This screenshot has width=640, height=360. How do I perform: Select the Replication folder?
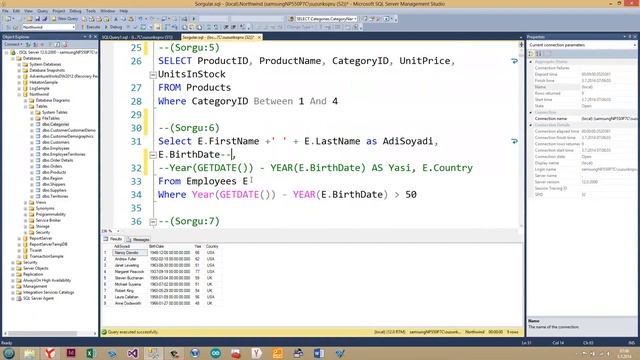click(33, 274)
